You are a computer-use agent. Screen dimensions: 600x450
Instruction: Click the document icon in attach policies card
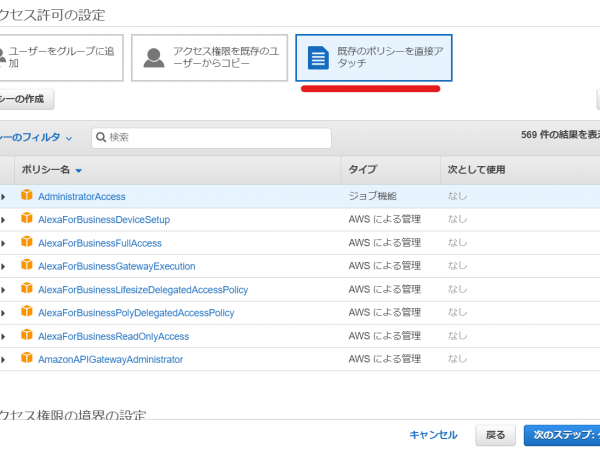point(318,58)
